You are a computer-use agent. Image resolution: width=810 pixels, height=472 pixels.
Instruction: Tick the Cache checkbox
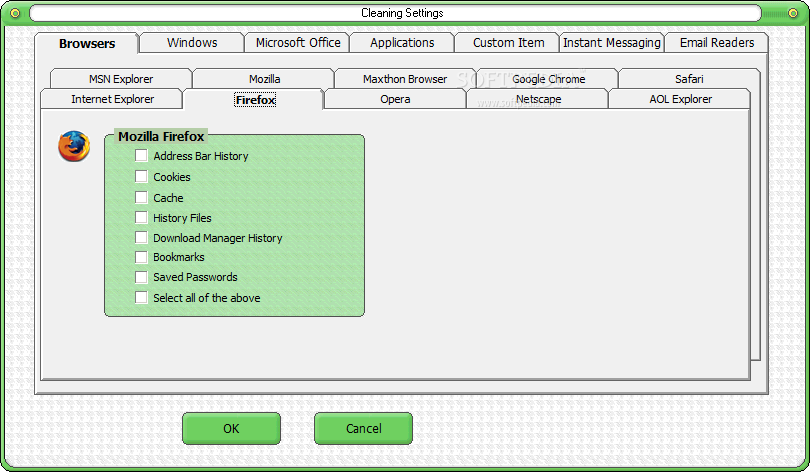coord(141,197)
